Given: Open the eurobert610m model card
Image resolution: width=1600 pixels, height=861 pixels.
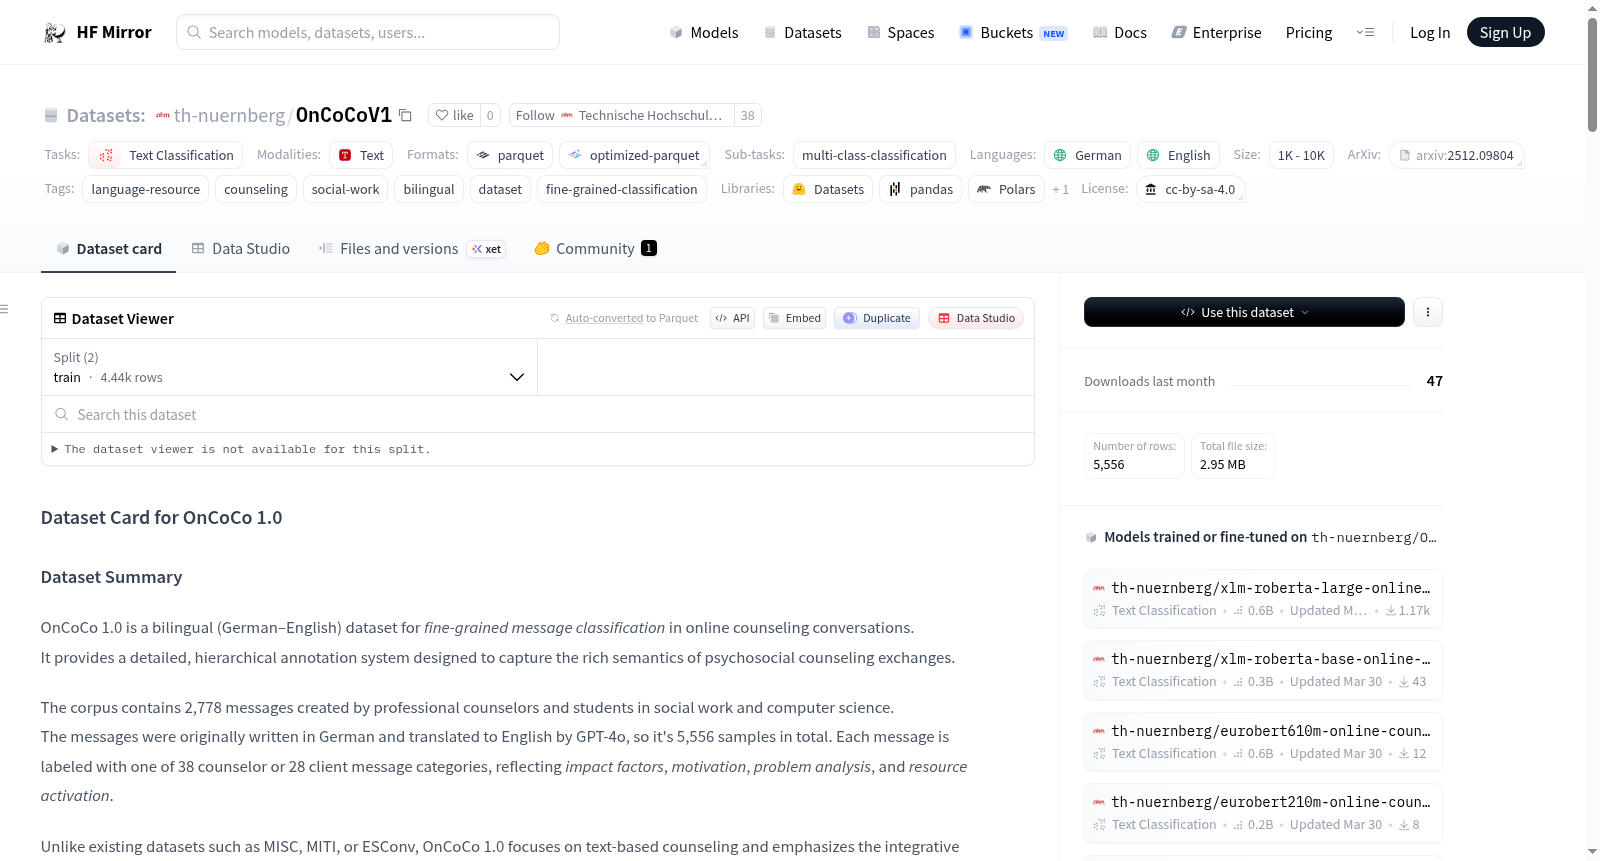Looking at the screenshot, I should coord(1263,742).
